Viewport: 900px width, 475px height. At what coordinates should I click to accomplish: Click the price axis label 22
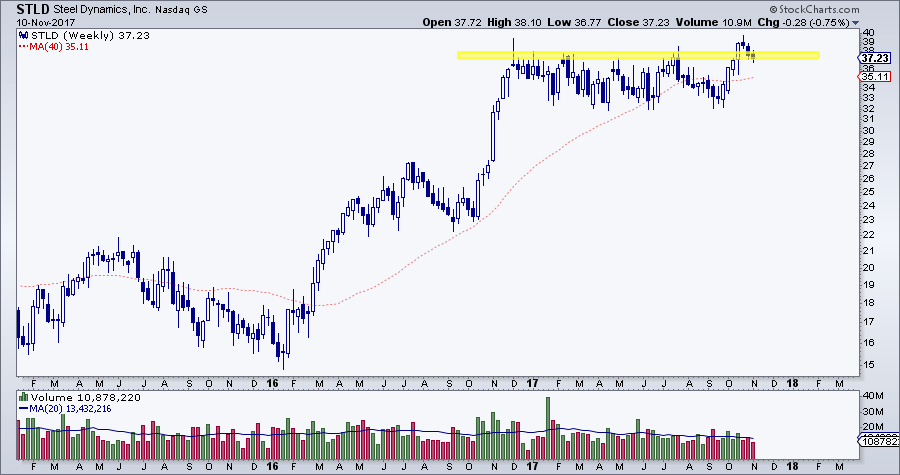867,235
